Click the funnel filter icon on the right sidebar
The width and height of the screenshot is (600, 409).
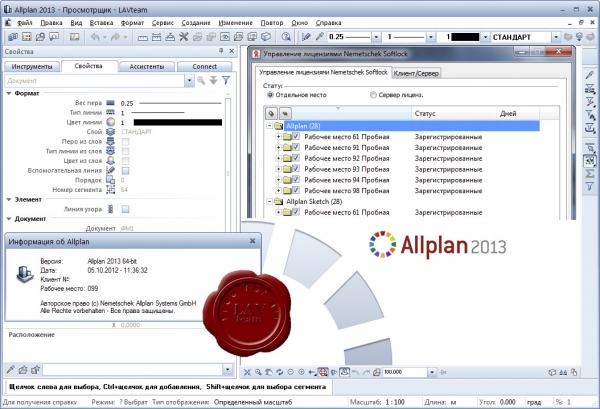[590, 186]
